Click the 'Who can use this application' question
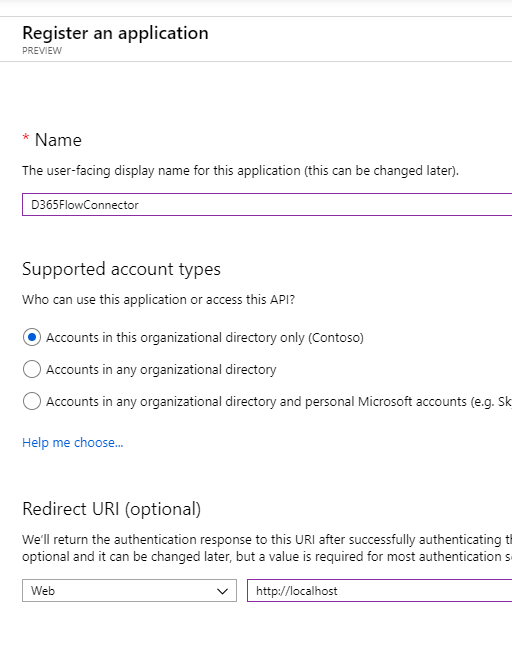Screen dimensions: 512x671 pos(159,300)
